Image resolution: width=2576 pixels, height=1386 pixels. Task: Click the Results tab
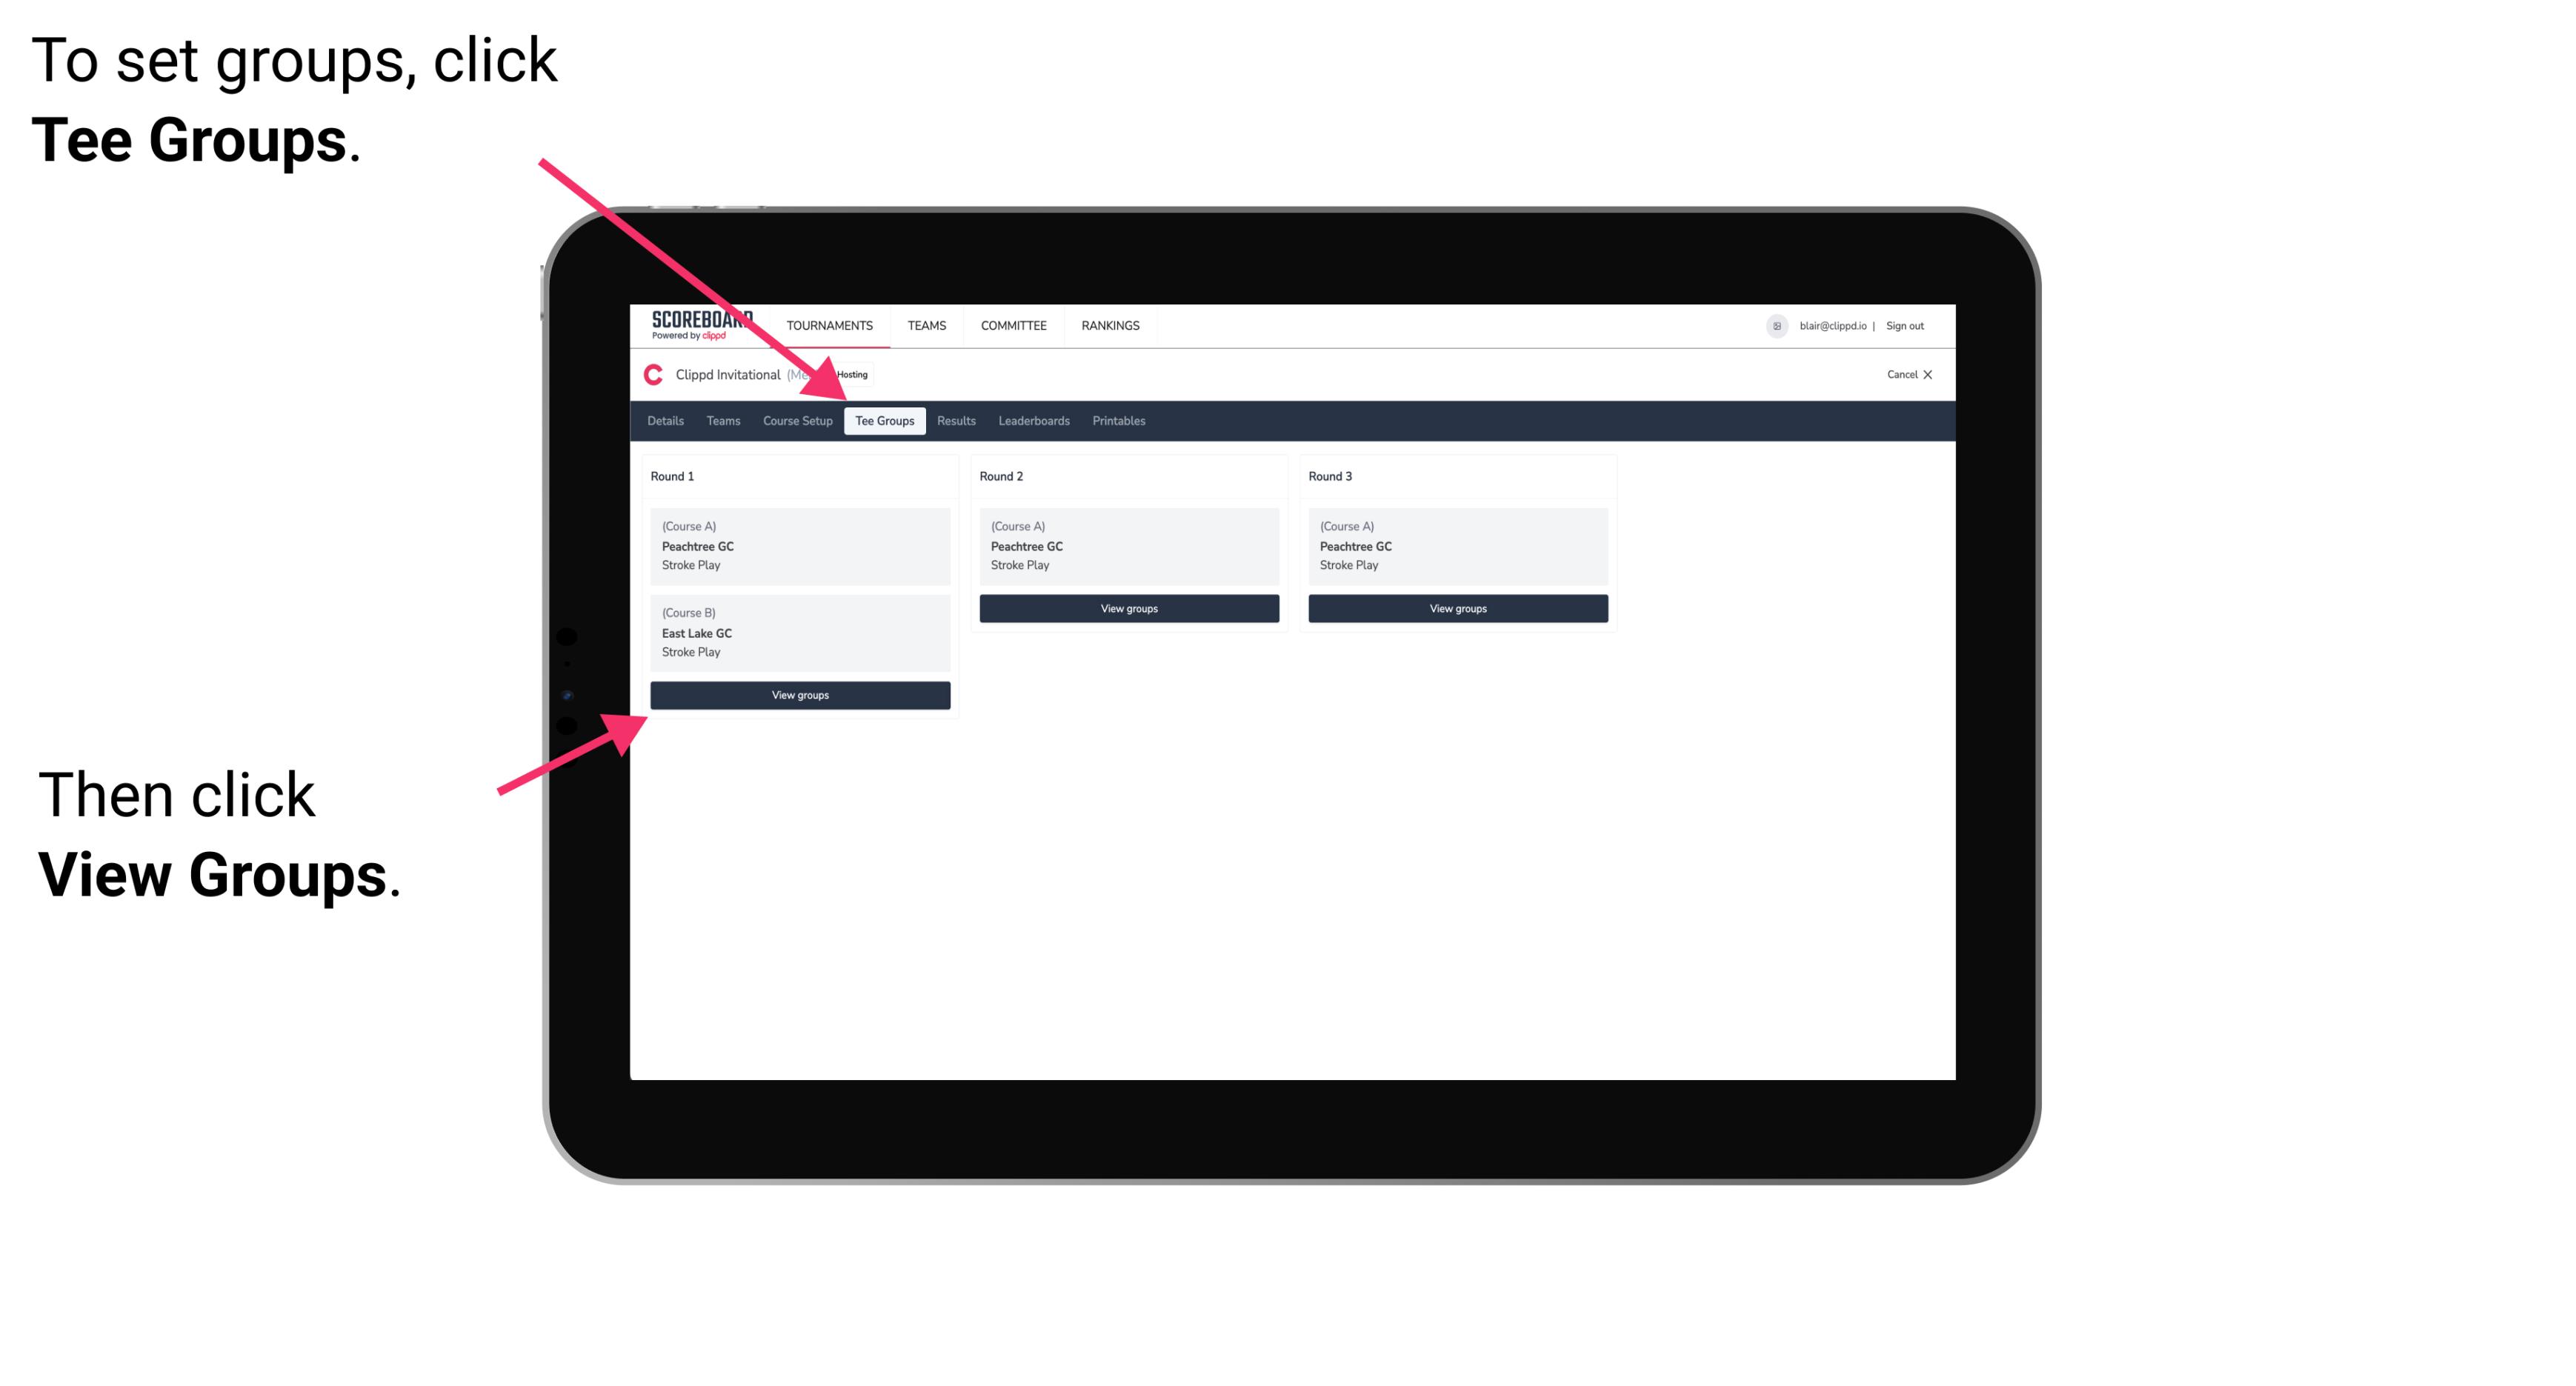[954, 420]
